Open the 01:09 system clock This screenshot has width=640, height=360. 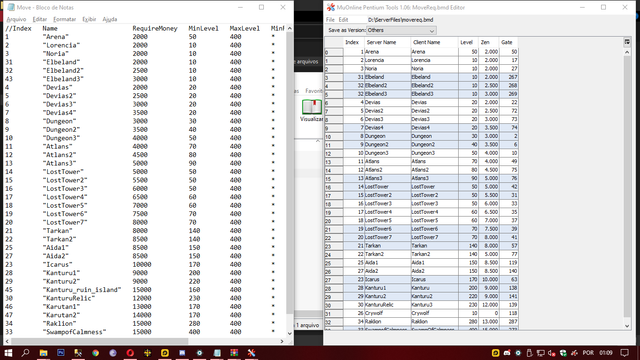click(x=606, y=353)
